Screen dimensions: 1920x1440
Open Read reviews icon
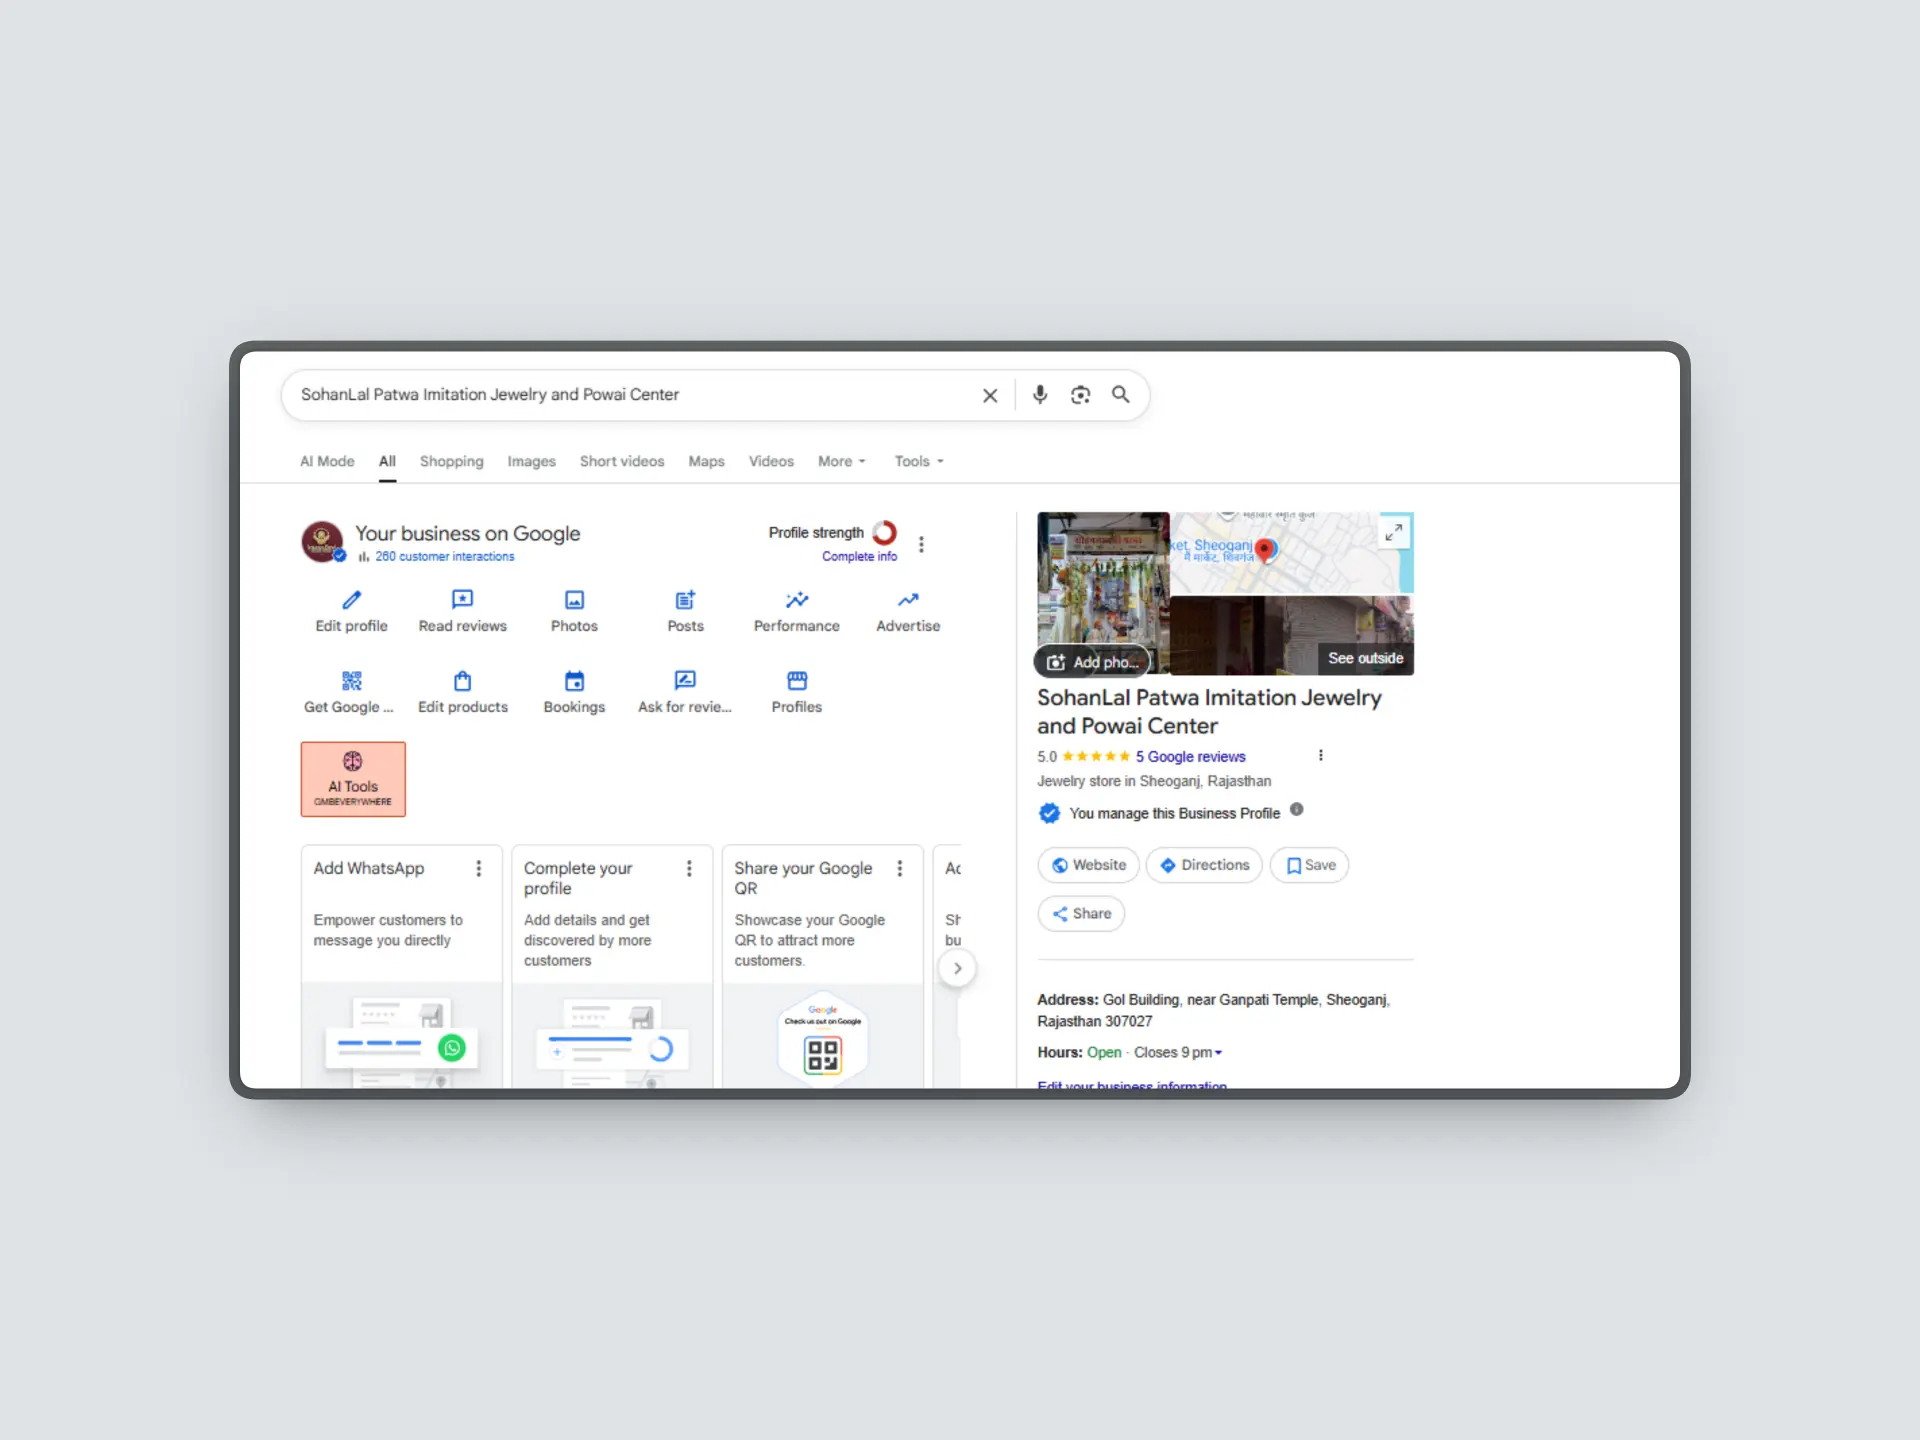[462, 600]
